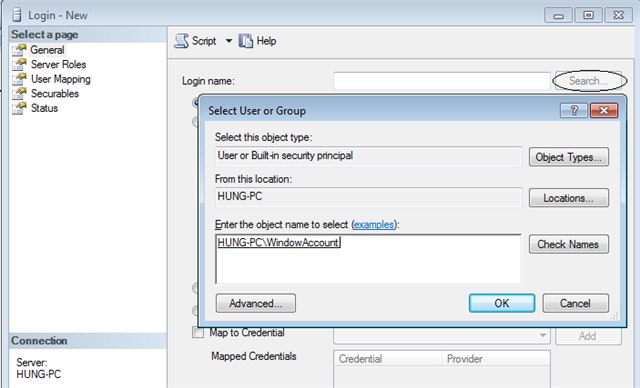The height and width of the screenshot is (388, 640).
Task: Click the General page icon
Action: pos(19,50)
